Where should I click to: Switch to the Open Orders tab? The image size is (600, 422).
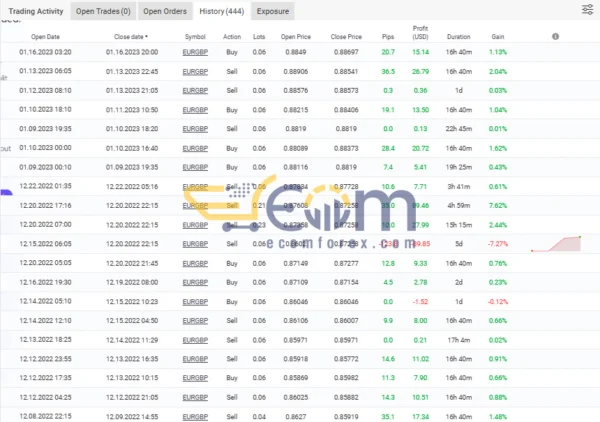(x=165, y=11)
